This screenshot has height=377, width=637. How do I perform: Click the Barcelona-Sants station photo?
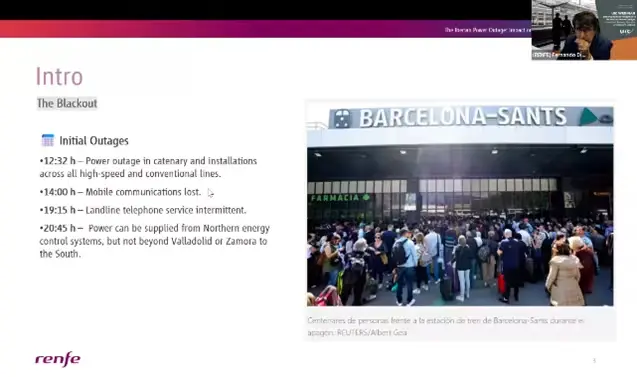[x=460, y=206]
